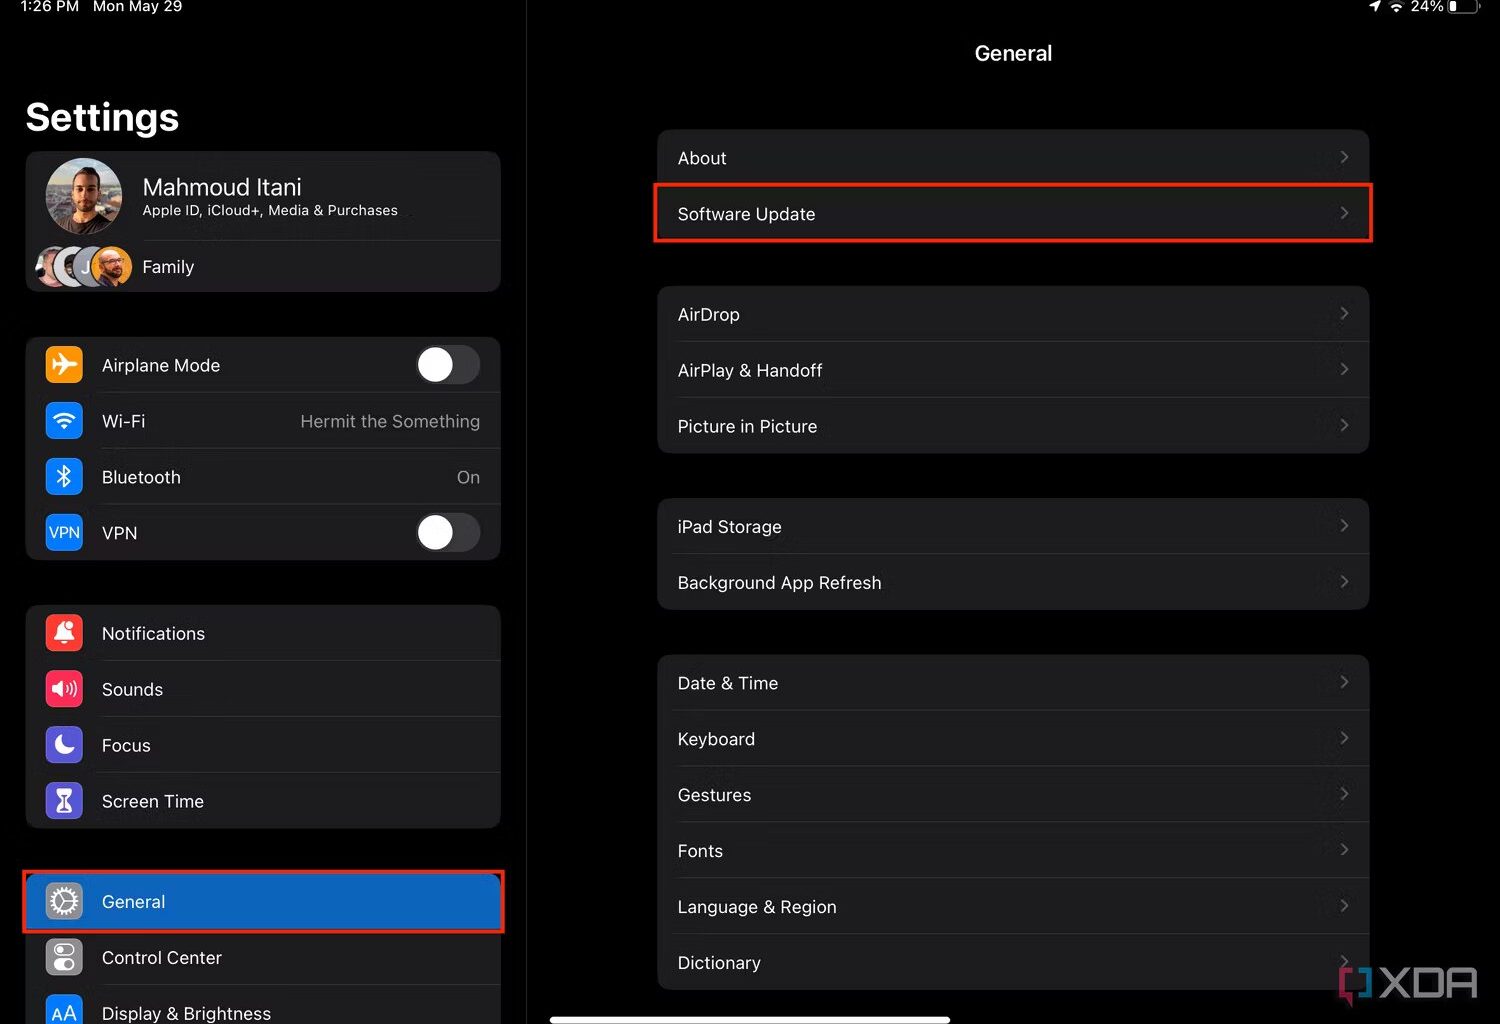Tap the Control Center switches icon
Image resolution: width=1500 pixels, height=1024 pixels.
pyautogui.click(x=64, y=957)
